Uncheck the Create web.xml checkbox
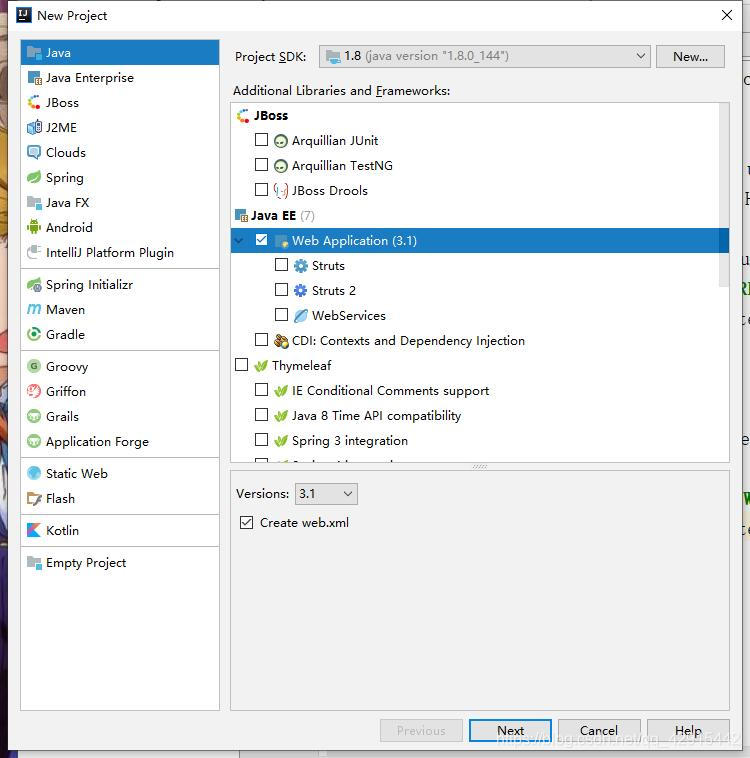The height and width of the screenshot is (758, 750). 246,522
